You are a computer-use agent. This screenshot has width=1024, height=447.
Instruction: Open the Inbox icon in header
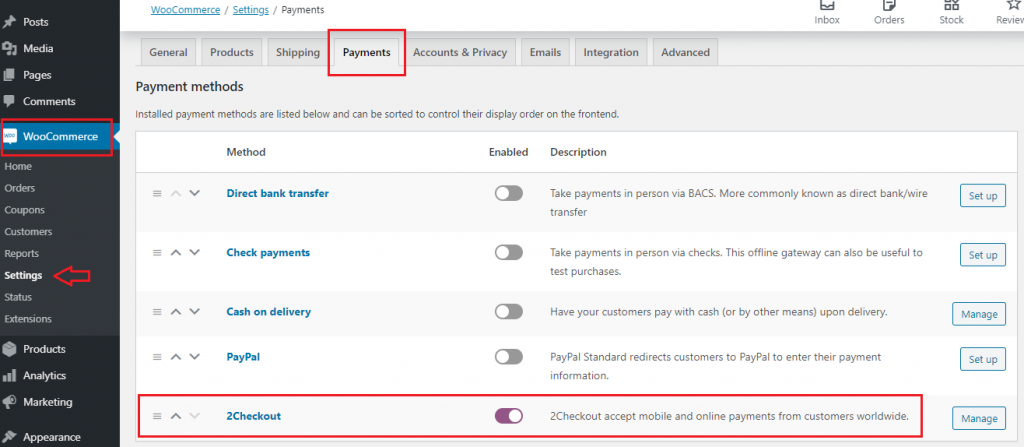(827, 12)
